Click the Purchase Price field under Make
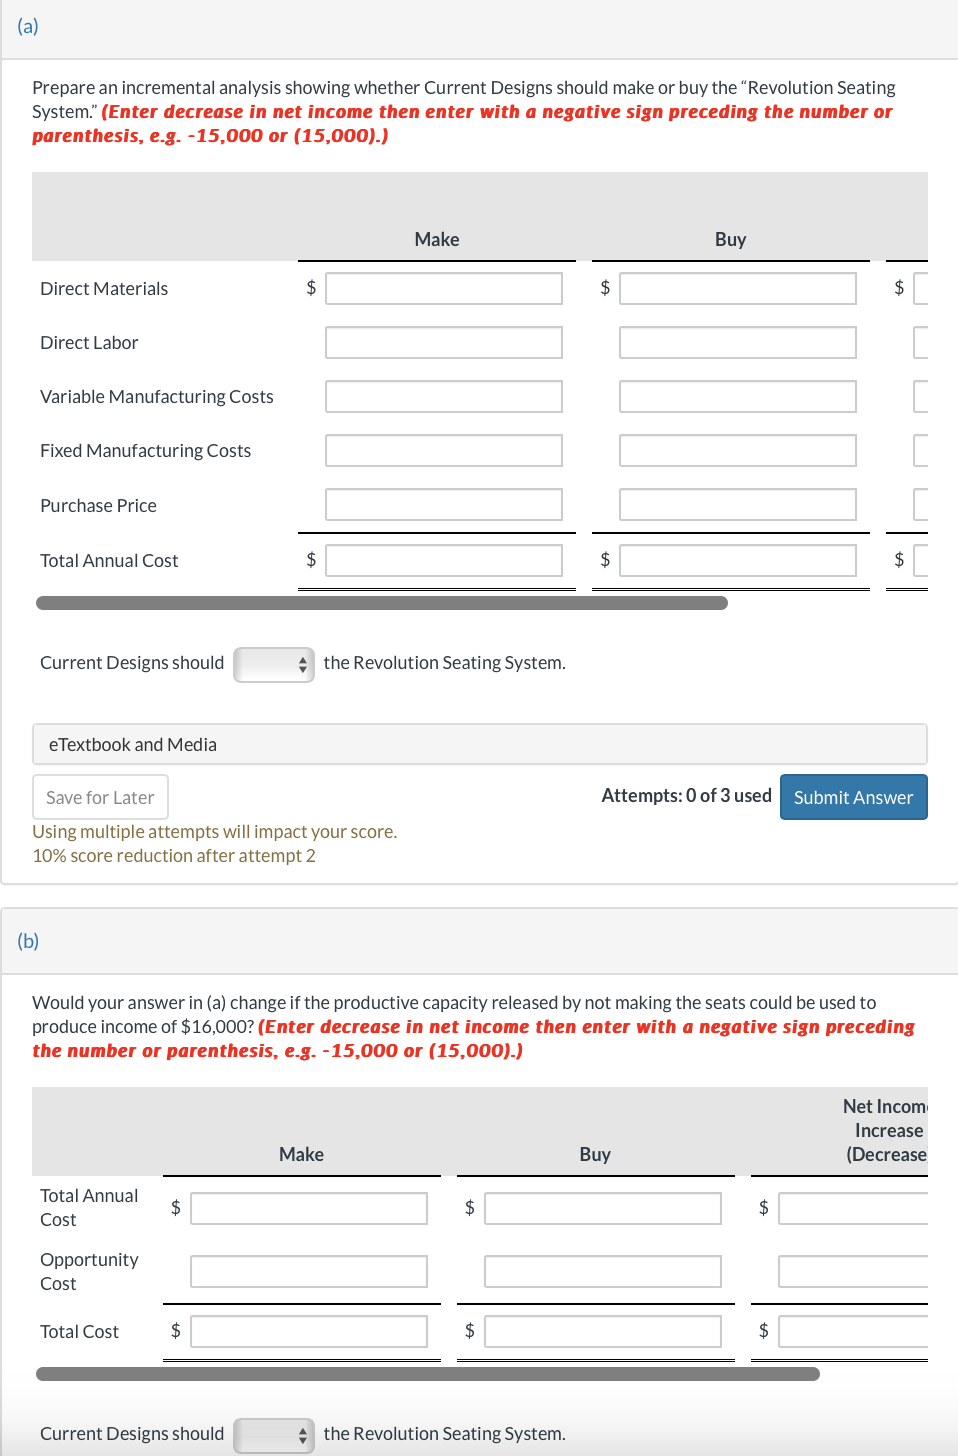Screen dimensions: 958x1456 tap(443, 504)
